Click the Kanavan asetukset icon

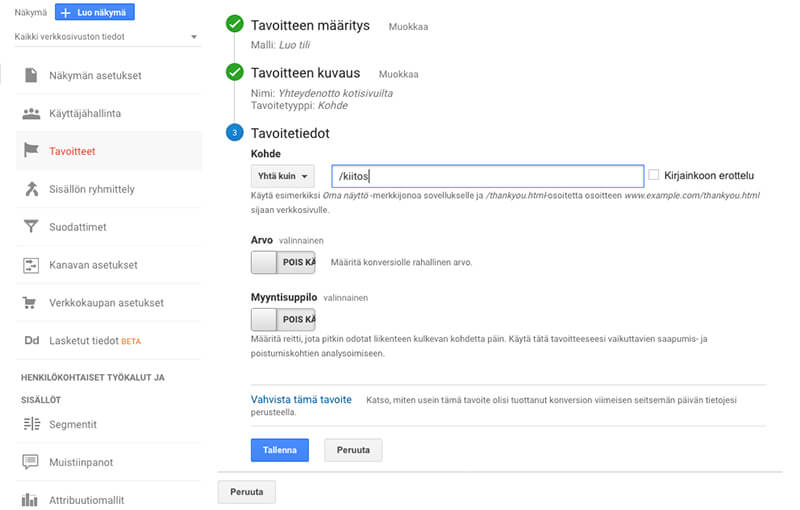pos(31,265)
